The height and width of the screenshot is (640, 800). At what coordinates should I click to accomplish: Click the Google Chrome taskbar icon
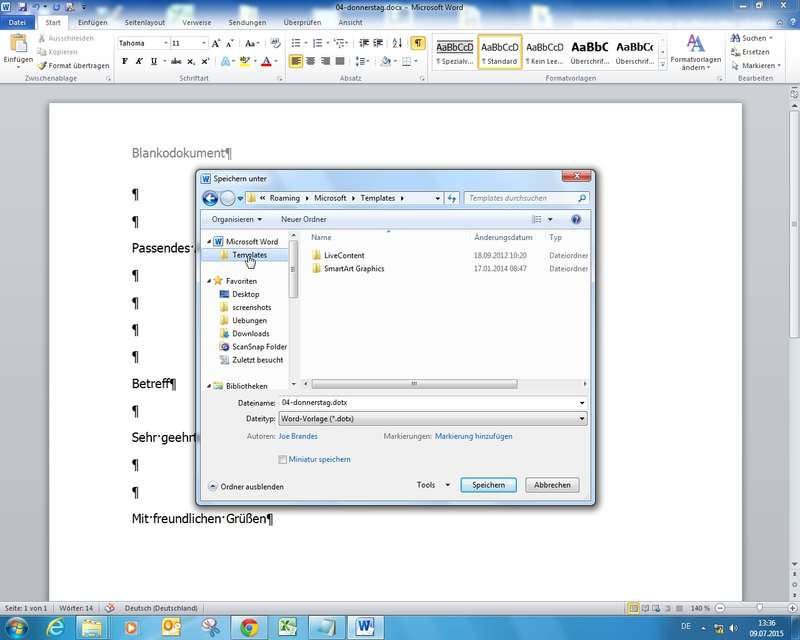pos(249,627)
